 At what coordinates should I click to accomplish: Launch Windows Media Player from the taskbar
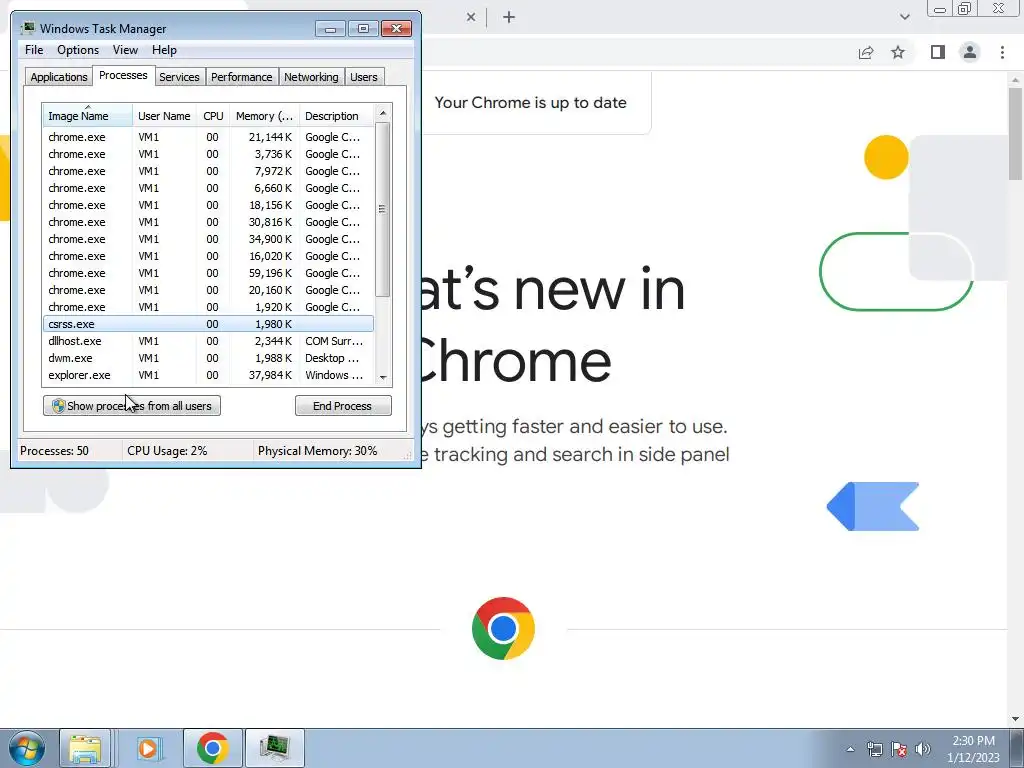tap(148, 748)
